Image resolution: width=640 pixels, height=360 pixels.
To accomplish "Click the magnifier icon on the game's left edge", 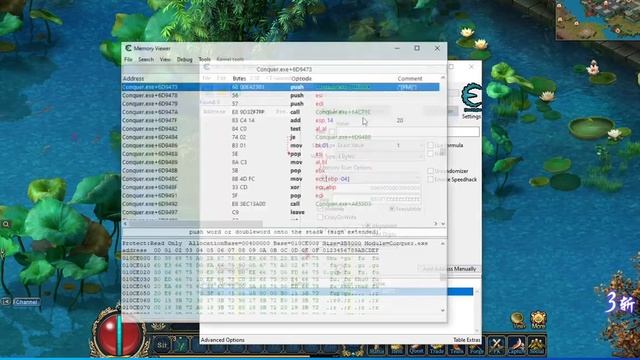I will point(6,224).
